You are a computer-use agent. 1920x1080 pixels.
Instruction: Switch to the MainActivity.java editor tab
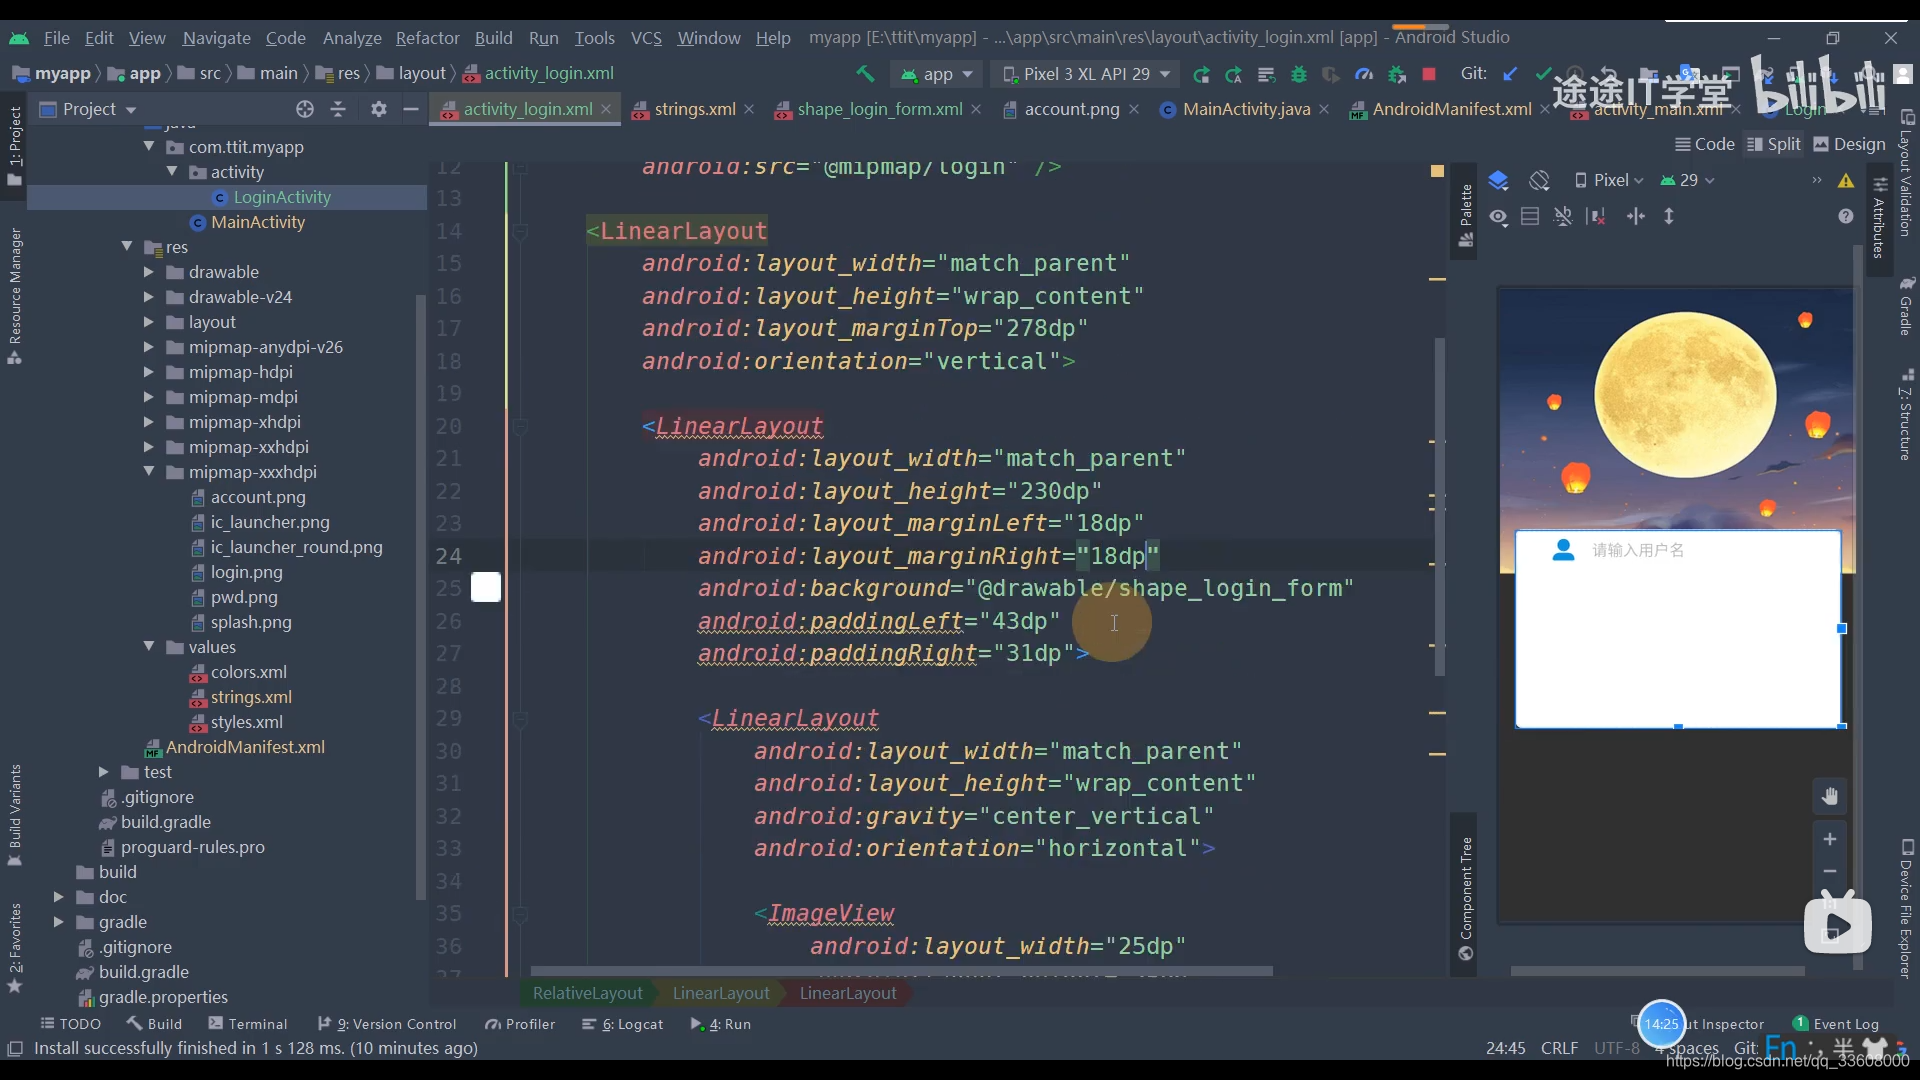1245,109
